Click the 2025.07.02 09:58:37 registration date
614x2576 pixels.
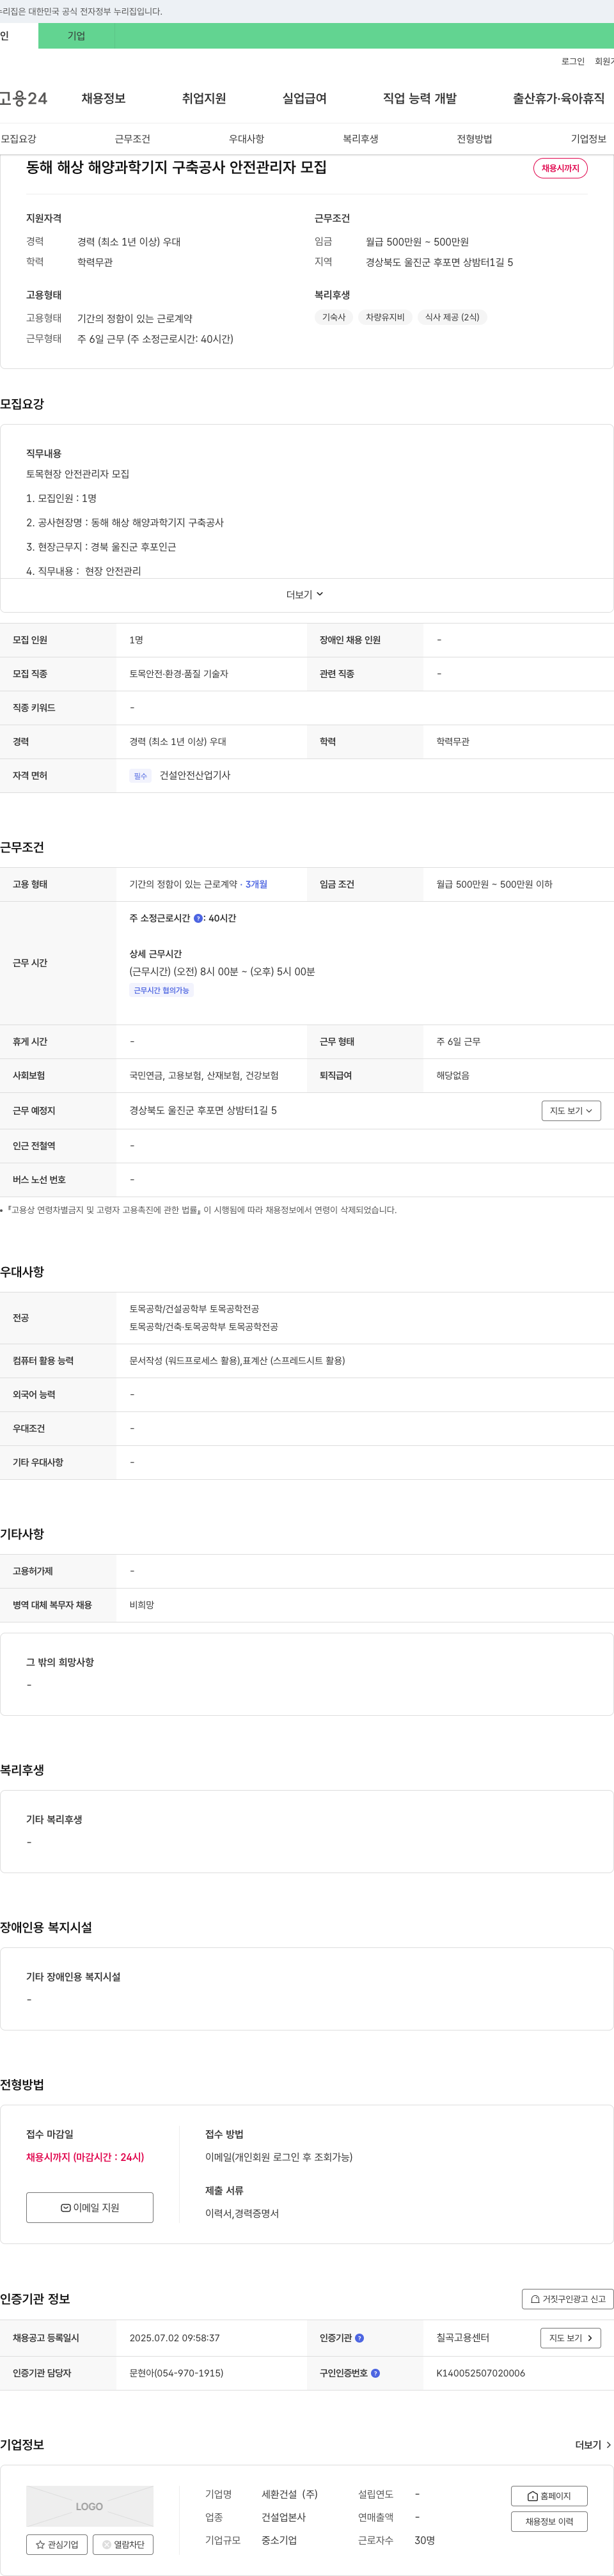(x=174, y=2338)
